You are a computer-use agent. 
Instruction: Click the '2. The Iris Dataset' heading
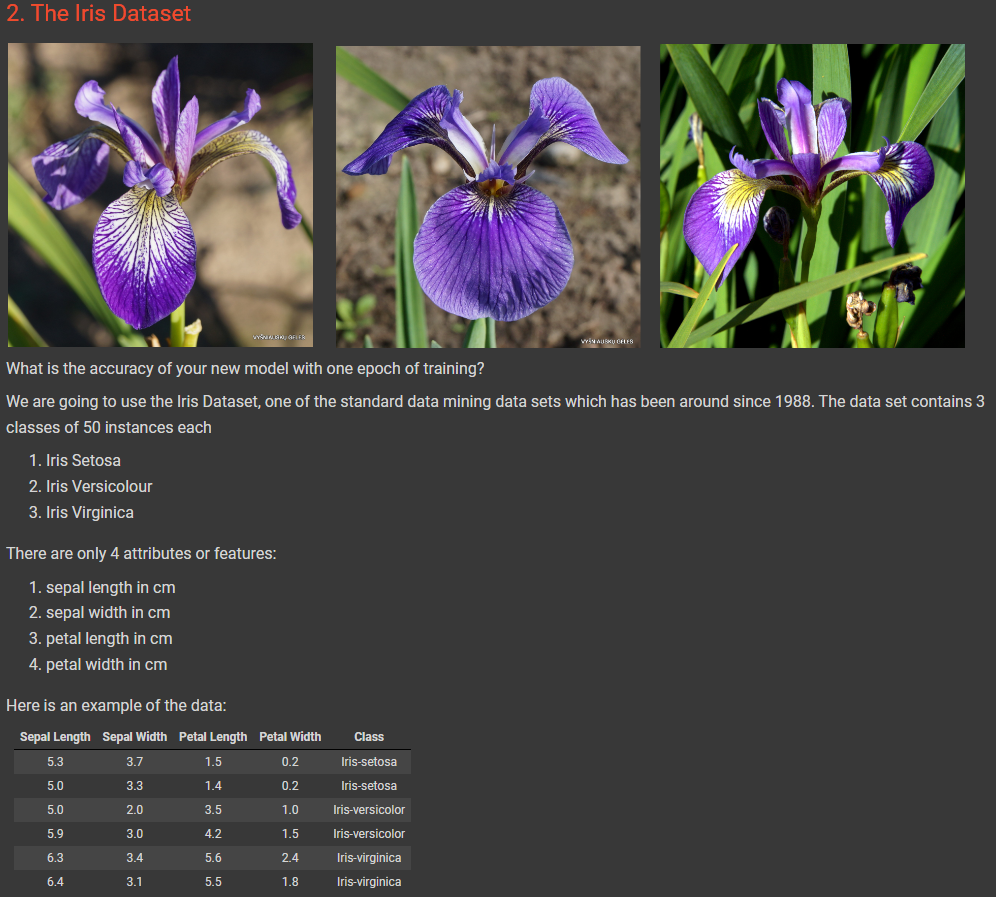coord(98,13)
